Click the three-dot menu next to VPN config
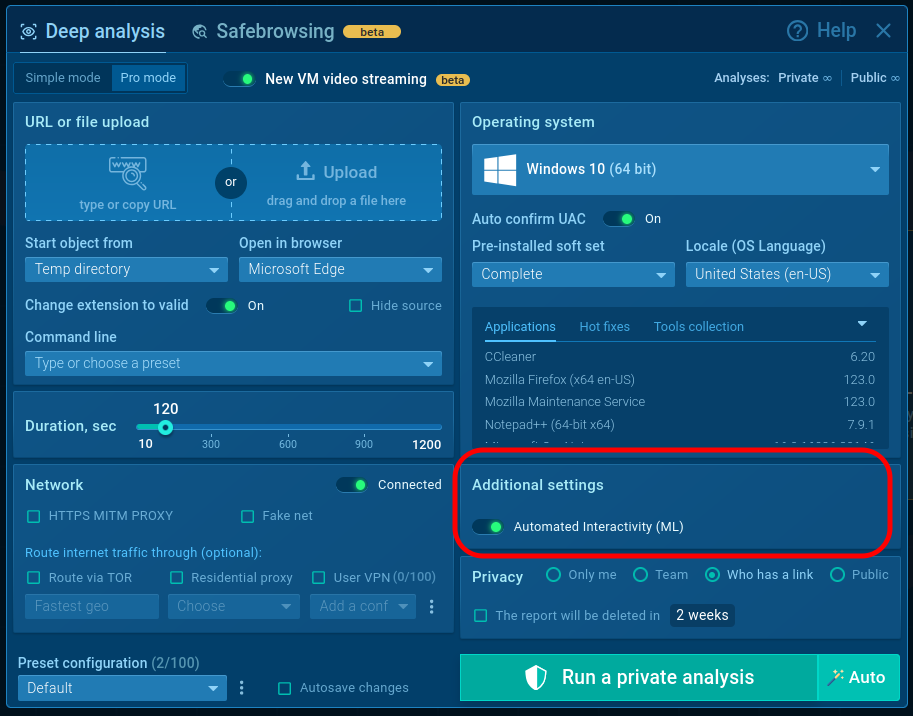The height and width of the screenshot is (716, 913). 432,606
